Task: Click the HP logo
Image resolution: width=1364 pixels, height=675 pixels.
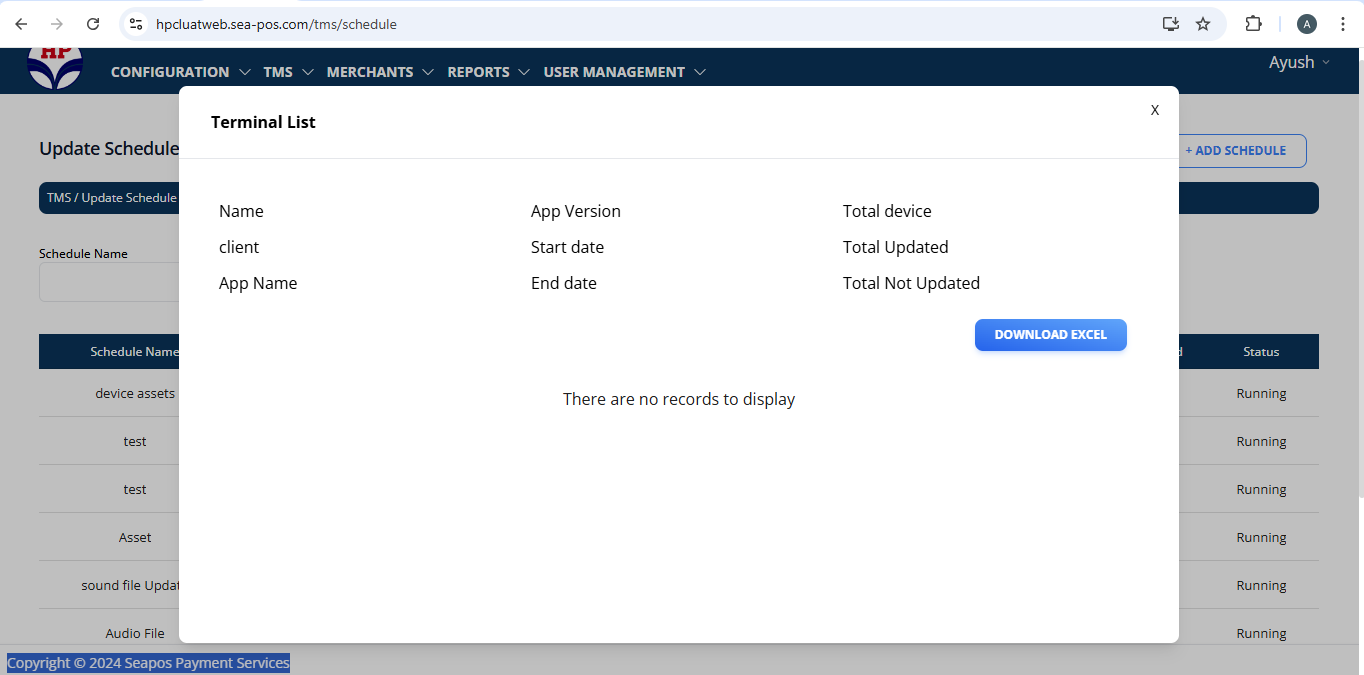Action: click(55, 67)
